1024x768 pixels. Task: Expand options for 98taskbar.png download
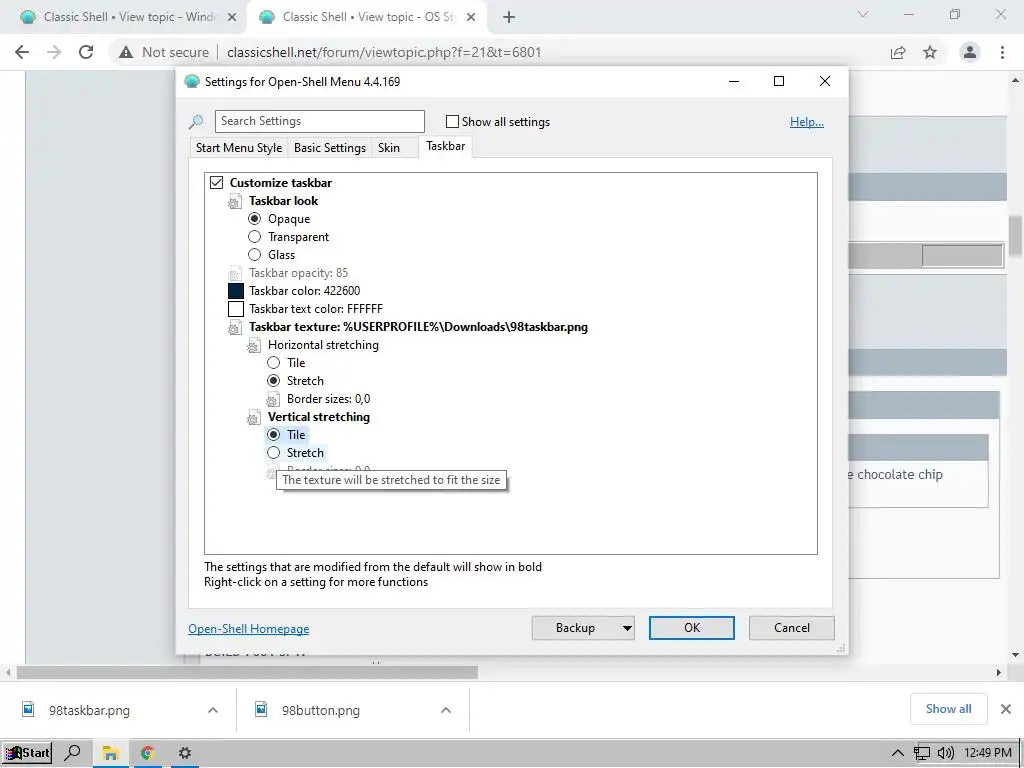213,710
